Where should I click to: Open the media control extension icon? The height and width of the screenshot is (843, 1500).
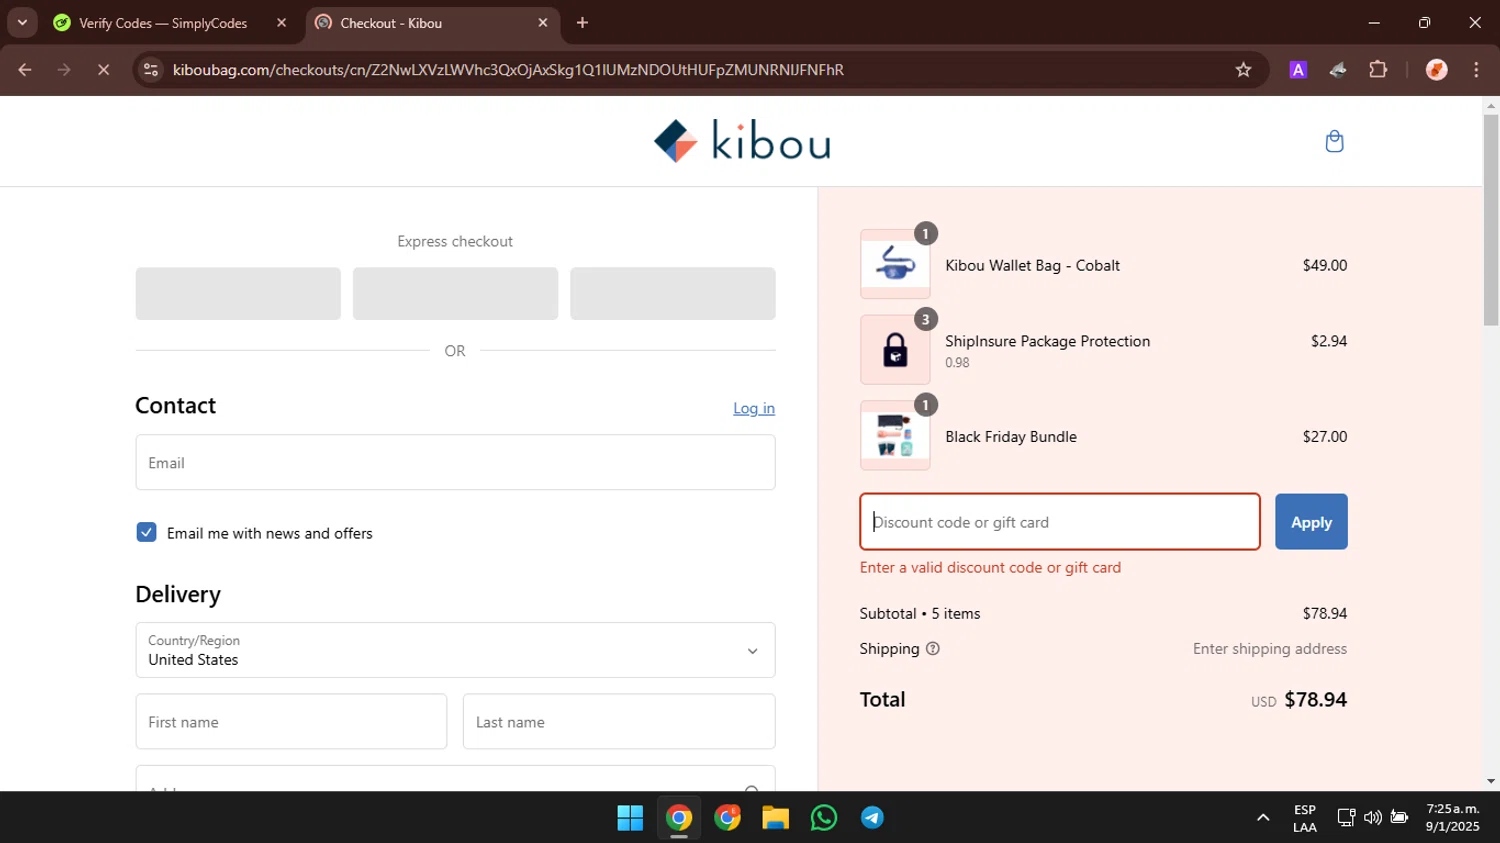[1338, 70]
